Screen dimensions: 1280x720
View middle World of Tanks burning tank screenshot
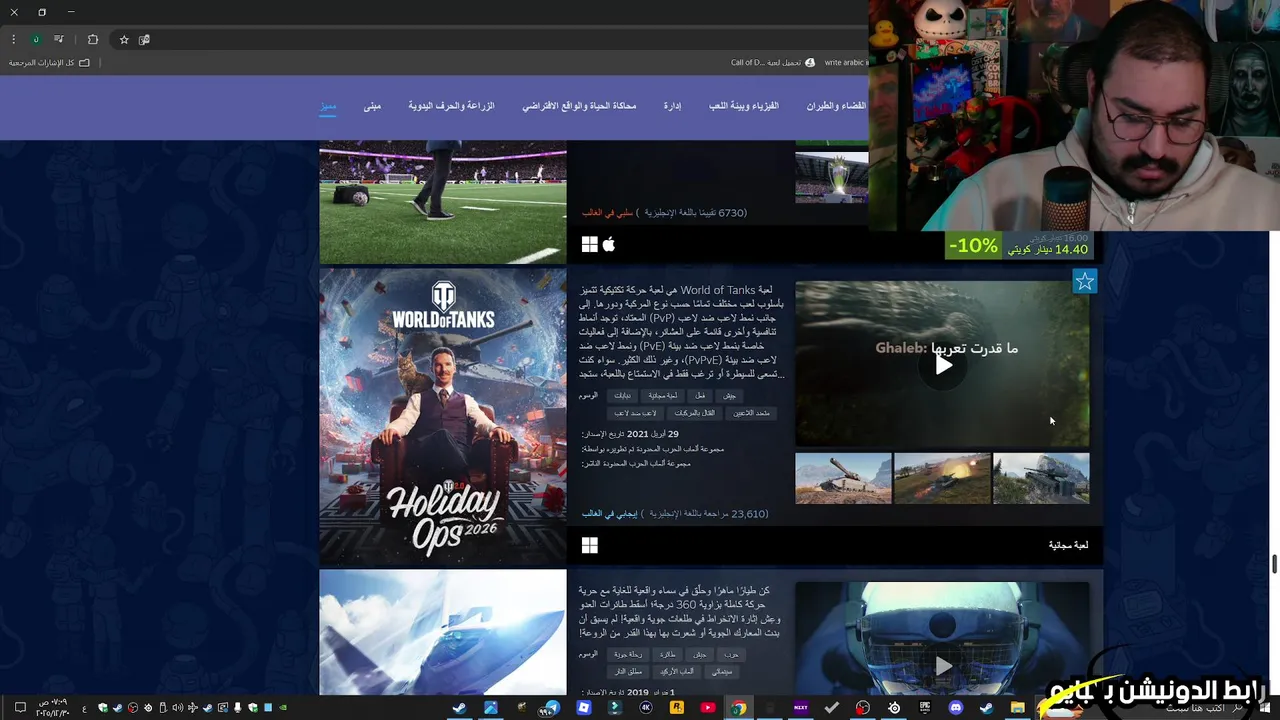[x=942, y=478]
